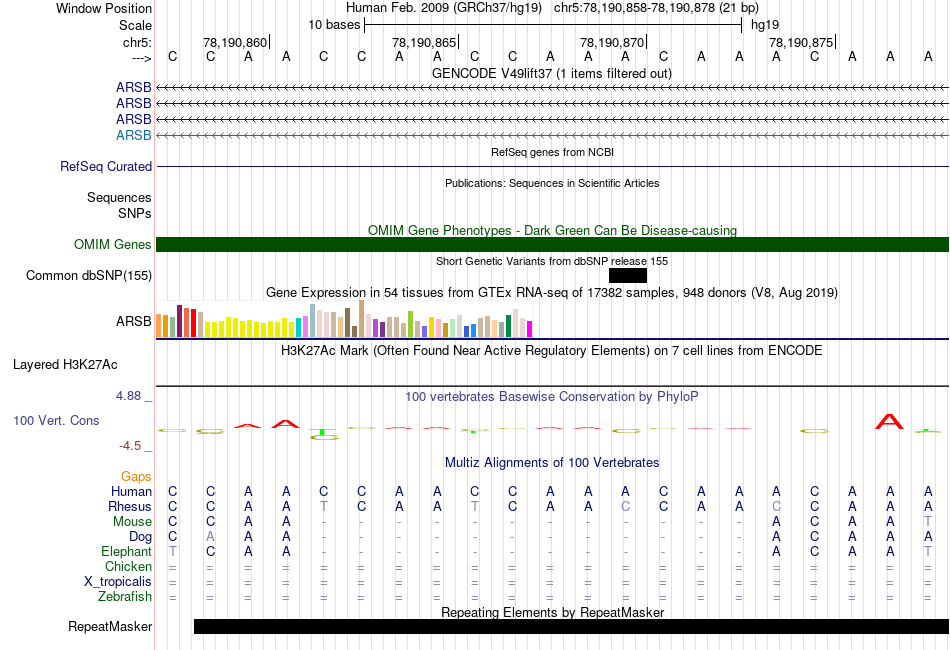Click the Rhesus species label
This screenshot has height=650, width=950.
pyautogui.click(x=130, y=506)
